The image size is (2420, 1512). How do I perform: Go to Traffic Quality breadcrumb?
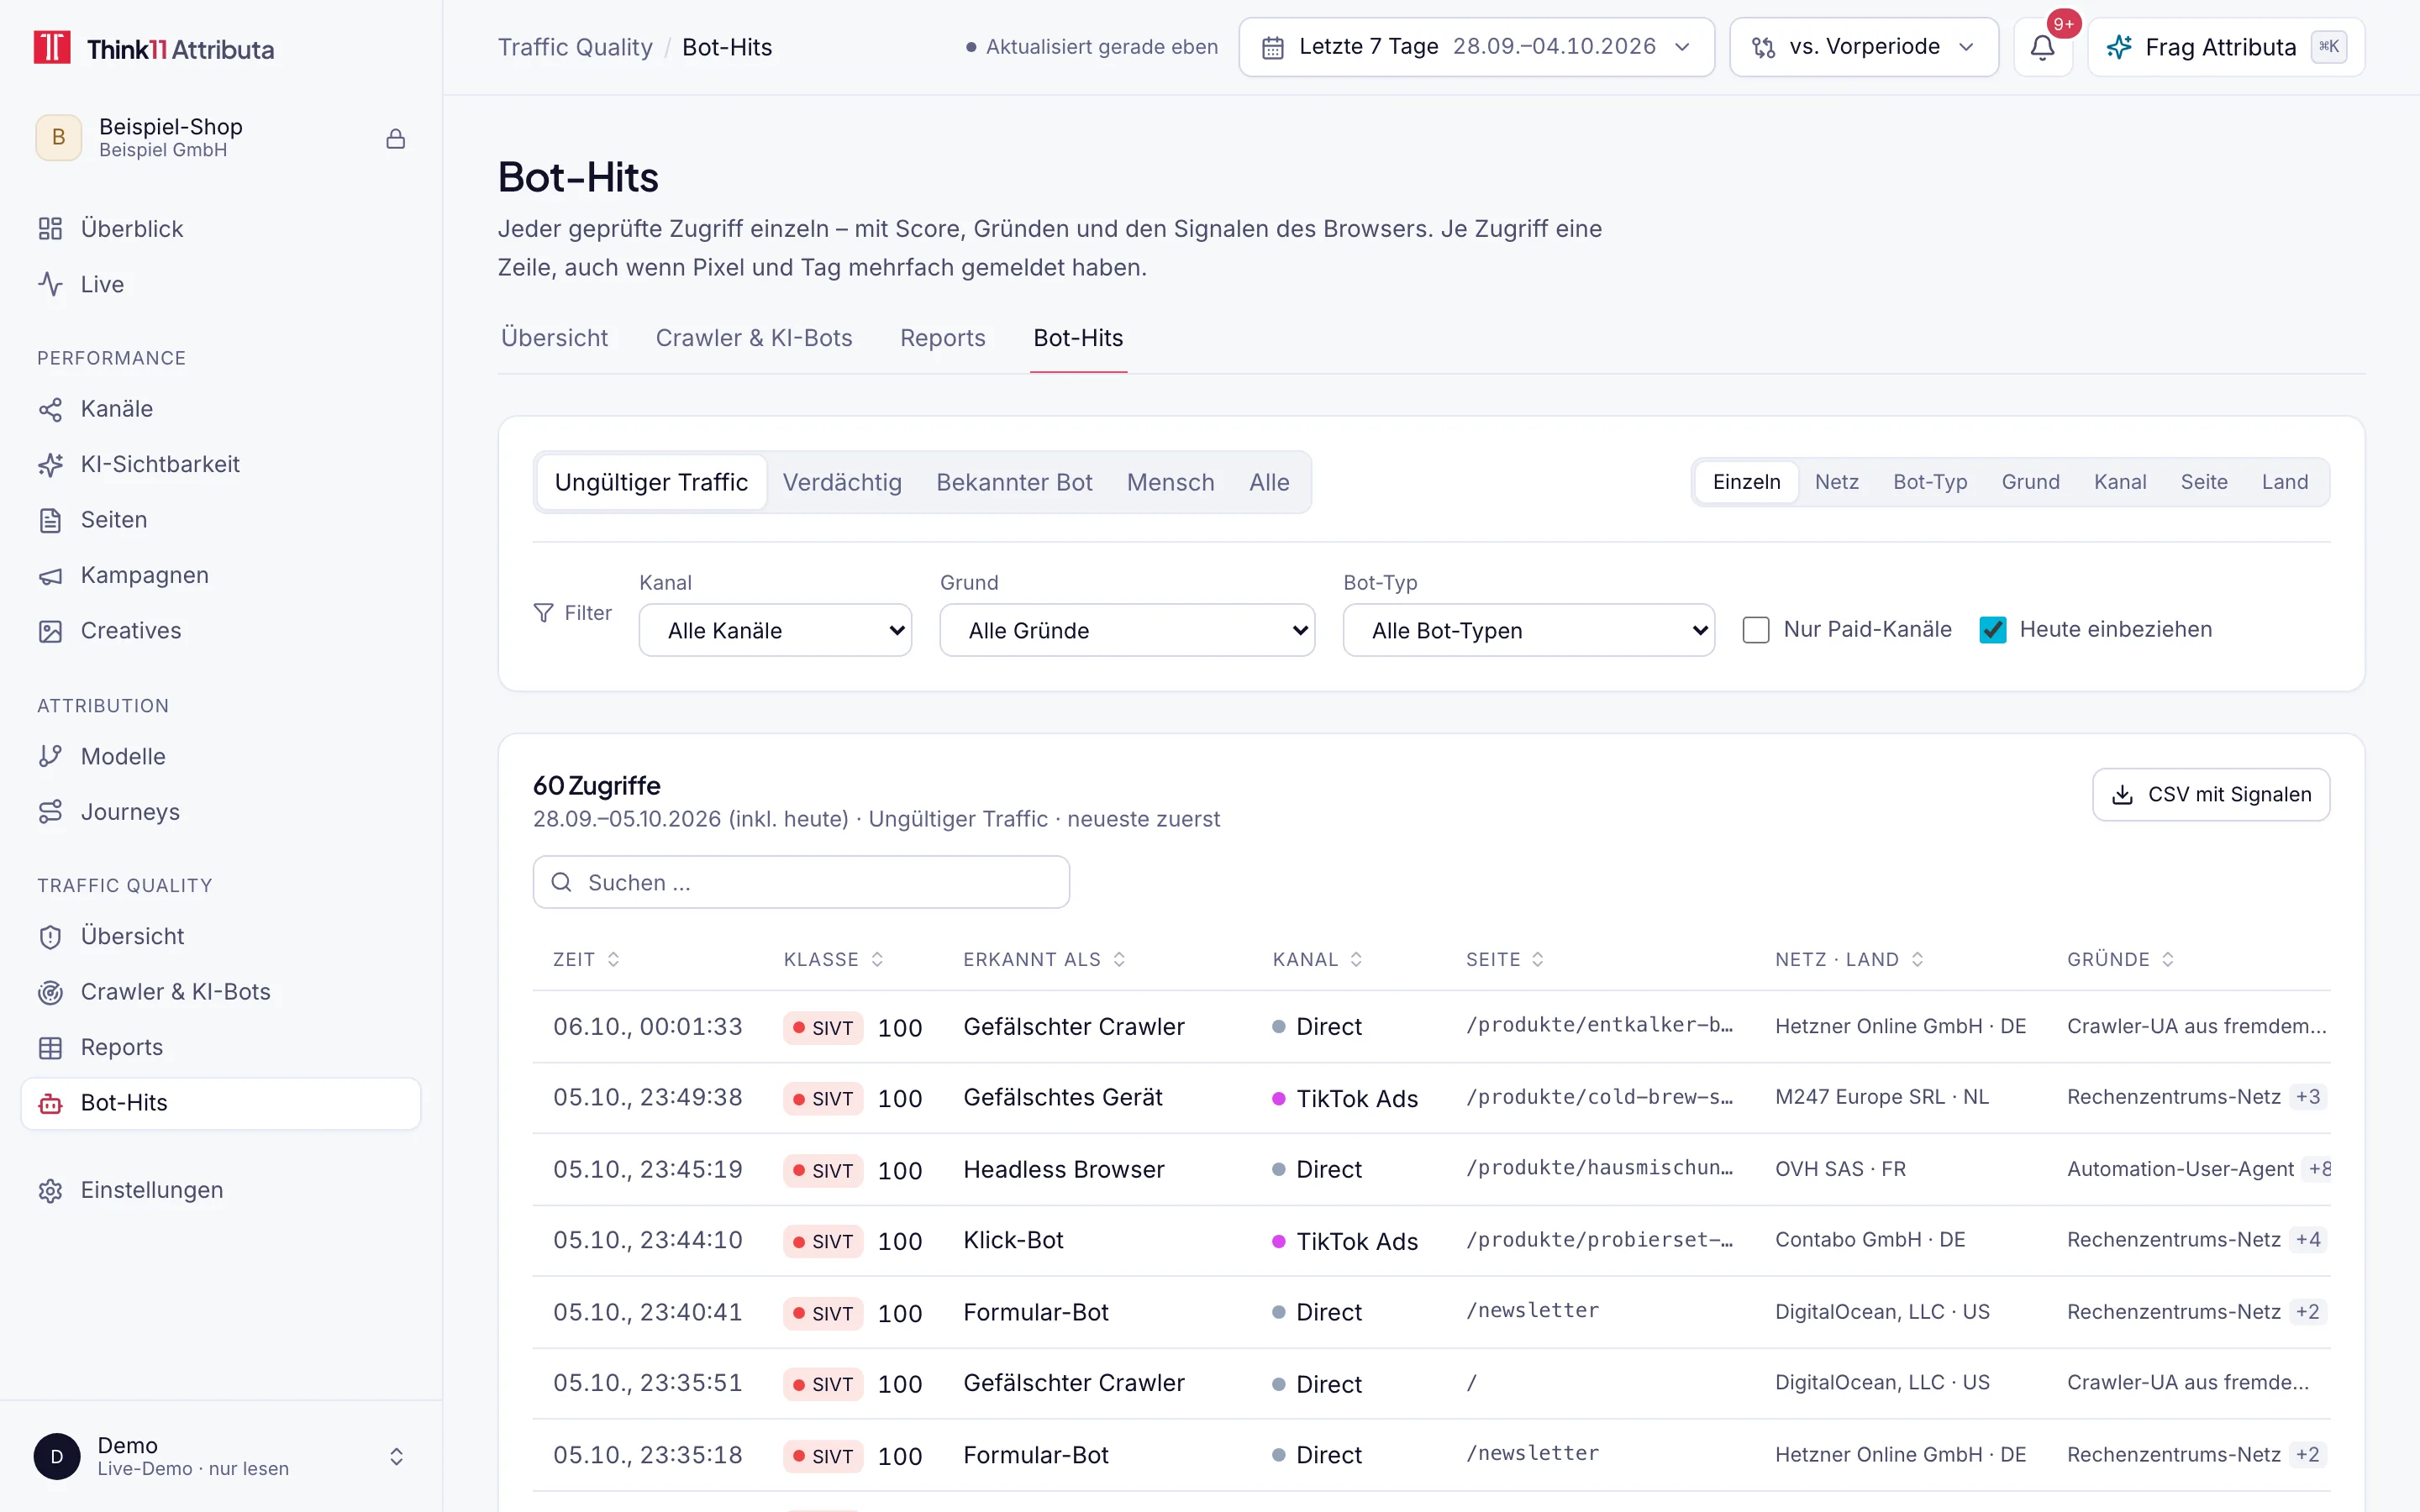(x=575, y=47)
